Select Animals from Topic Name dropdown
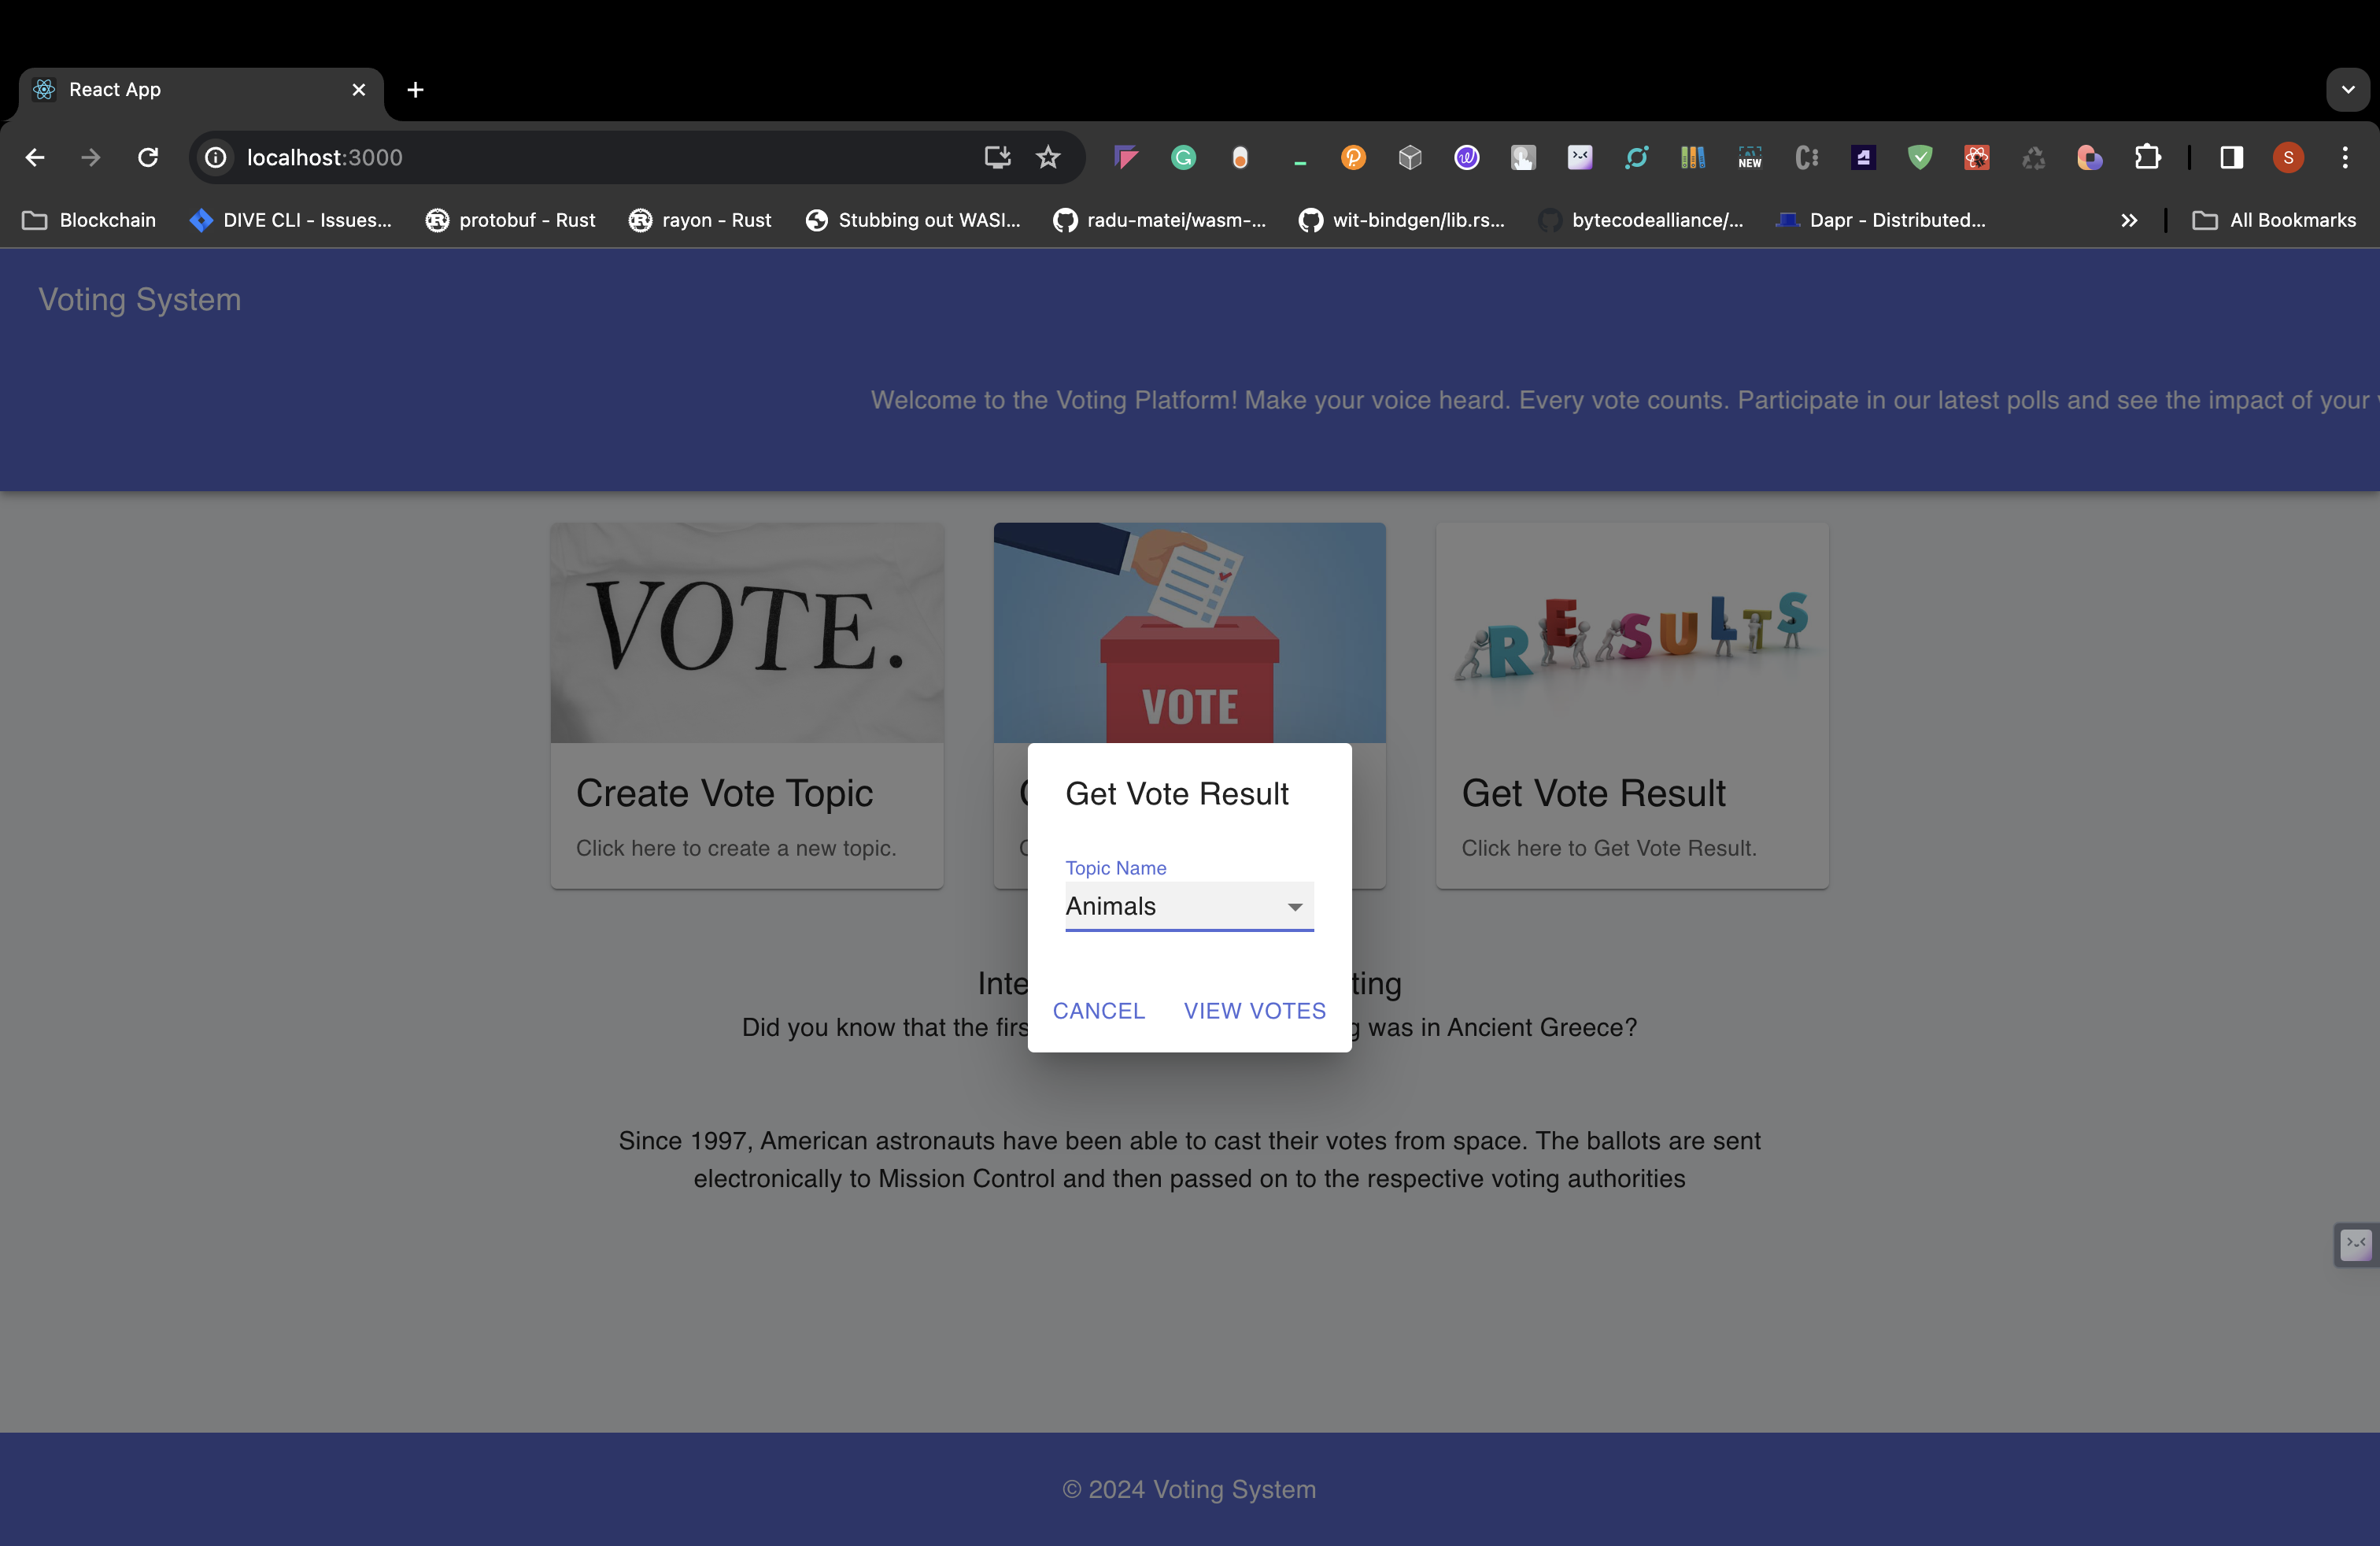2380x1546 pixels. [1188, 904]
